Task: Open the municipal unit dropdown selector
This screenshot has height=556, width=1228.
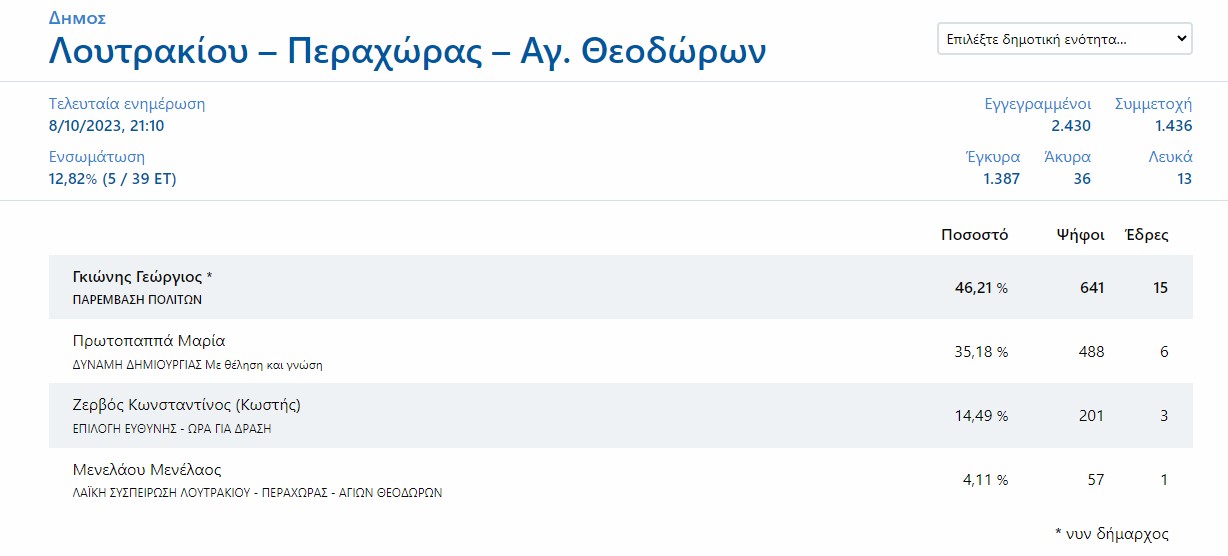Action: (x=1064, y=39)
